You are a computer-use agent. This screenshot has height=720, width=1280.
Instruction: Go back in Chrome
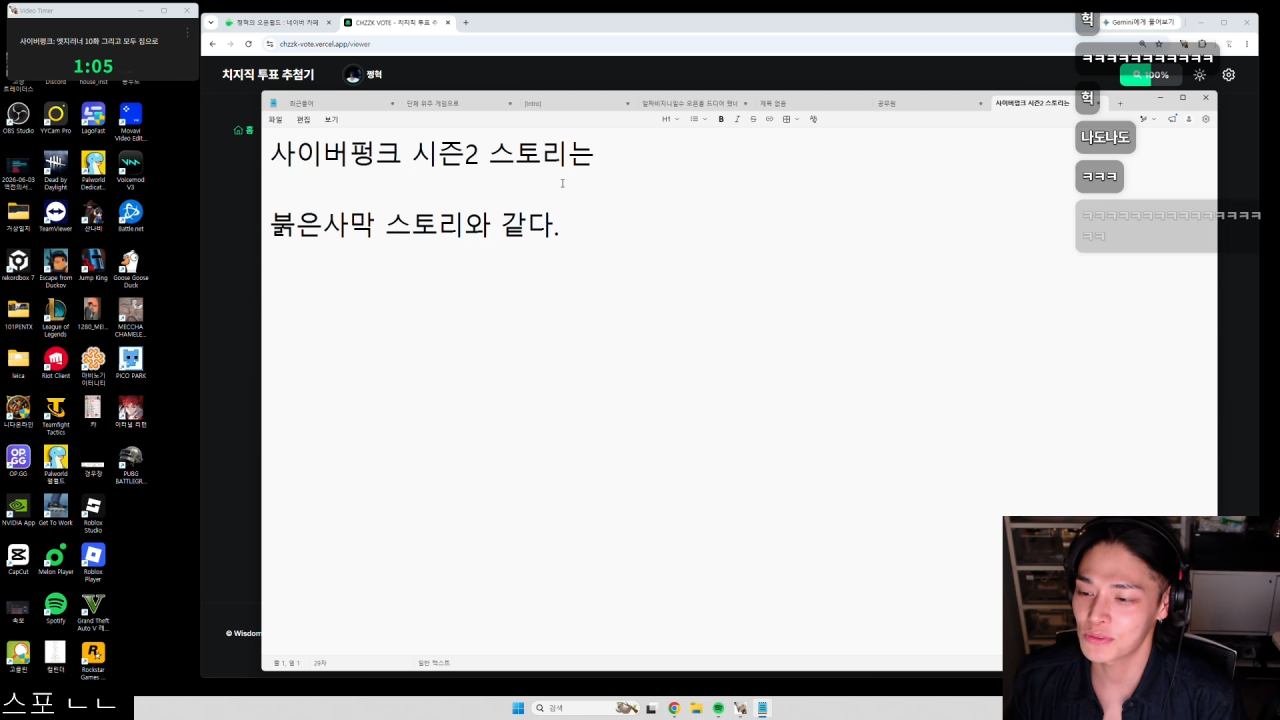[x=212, y=44]
